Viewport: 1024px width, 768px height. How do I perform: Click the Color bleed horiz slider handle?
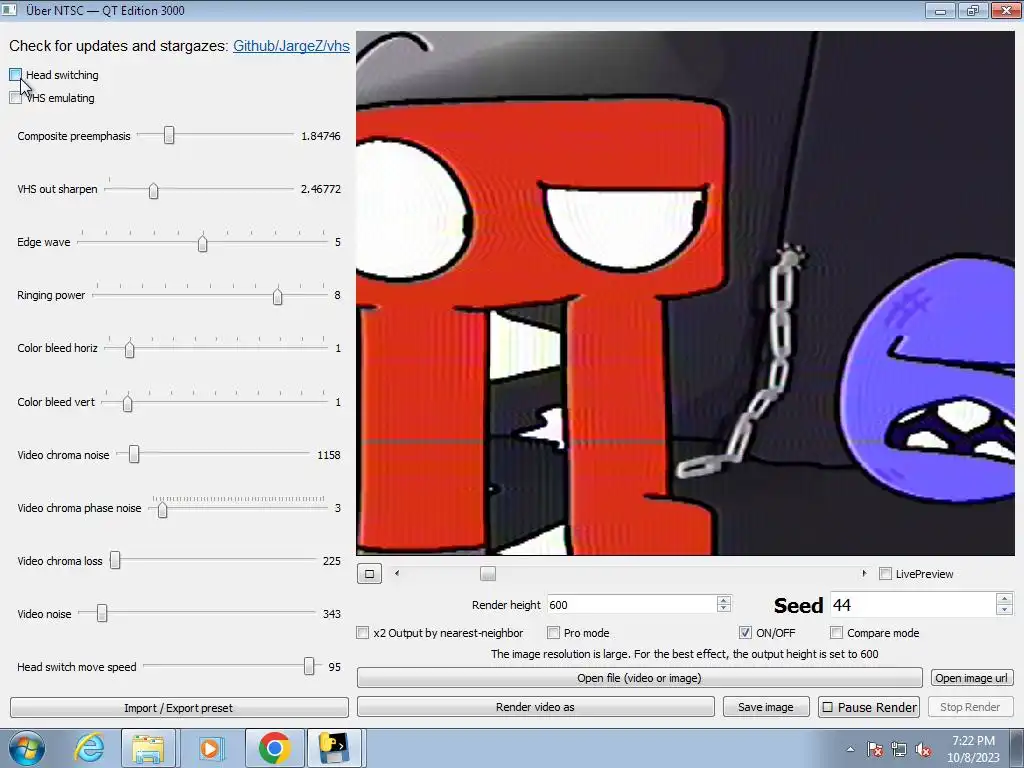click(x=129, y=349)
